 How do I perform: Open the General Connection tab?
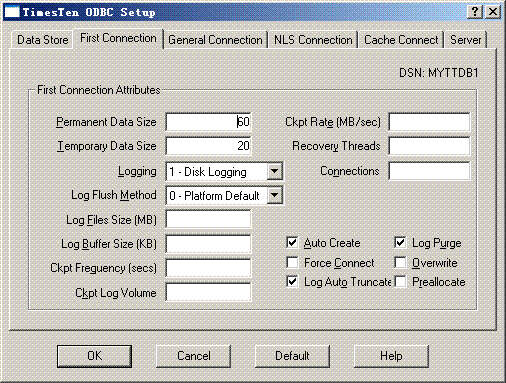pyautogui.click(x=215, y=40)
